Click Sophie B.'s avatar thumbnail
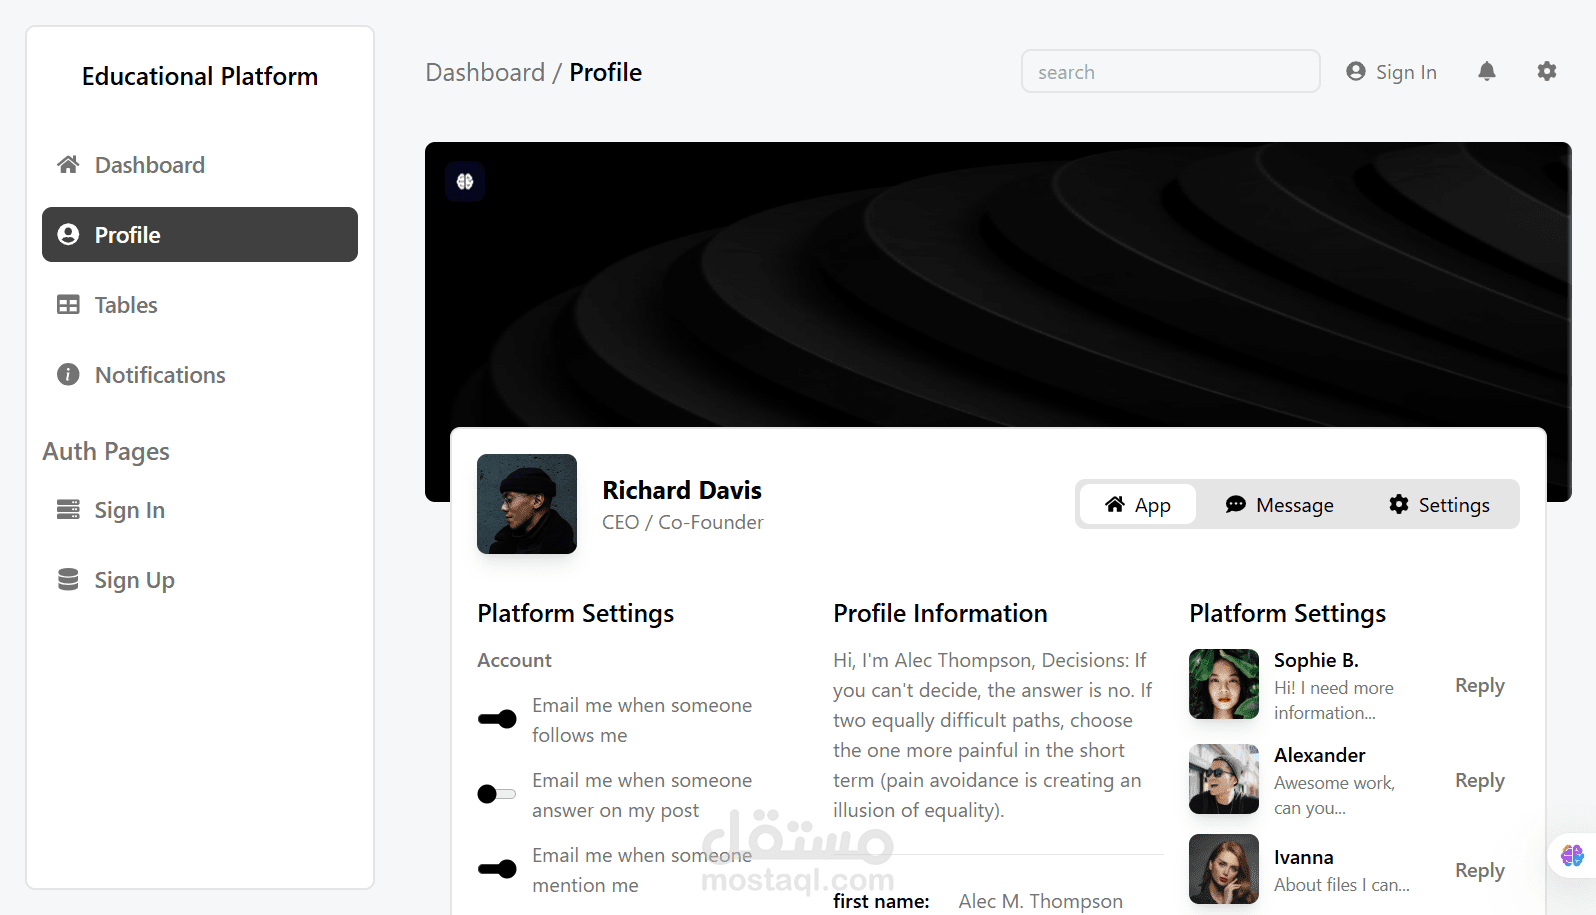This screenshot has width=1596, height=915. click(x=1224, y=684)
